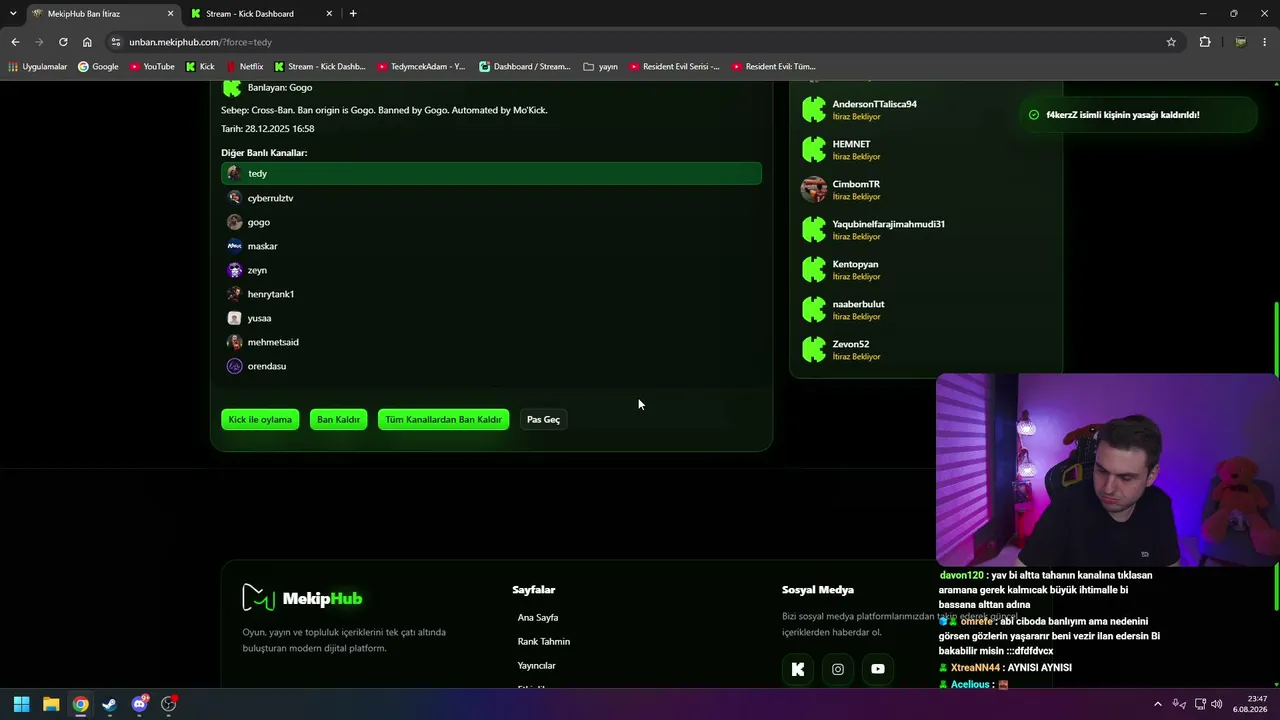1280x720 pixels.
Task: Click the Ban Kaldır button
Action: [338, 419]
